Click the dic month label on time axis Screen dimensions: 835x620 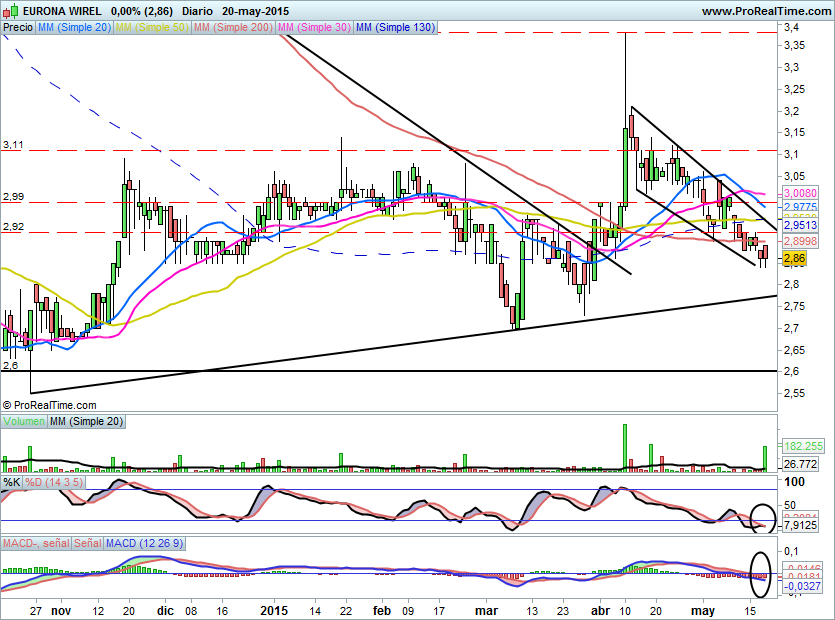(x=165, y=610)
